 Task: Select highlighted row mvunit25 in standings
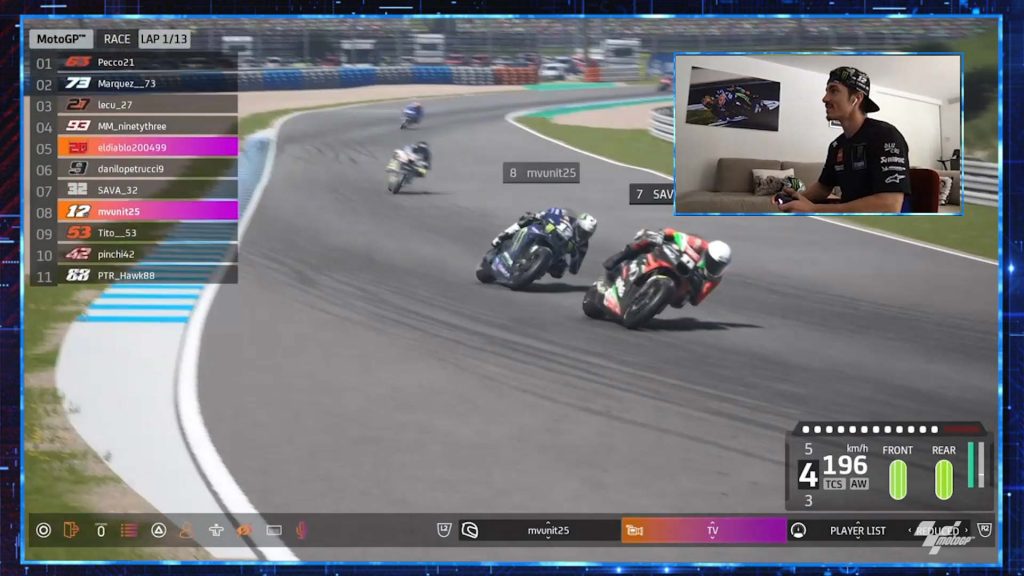point(148,212)
